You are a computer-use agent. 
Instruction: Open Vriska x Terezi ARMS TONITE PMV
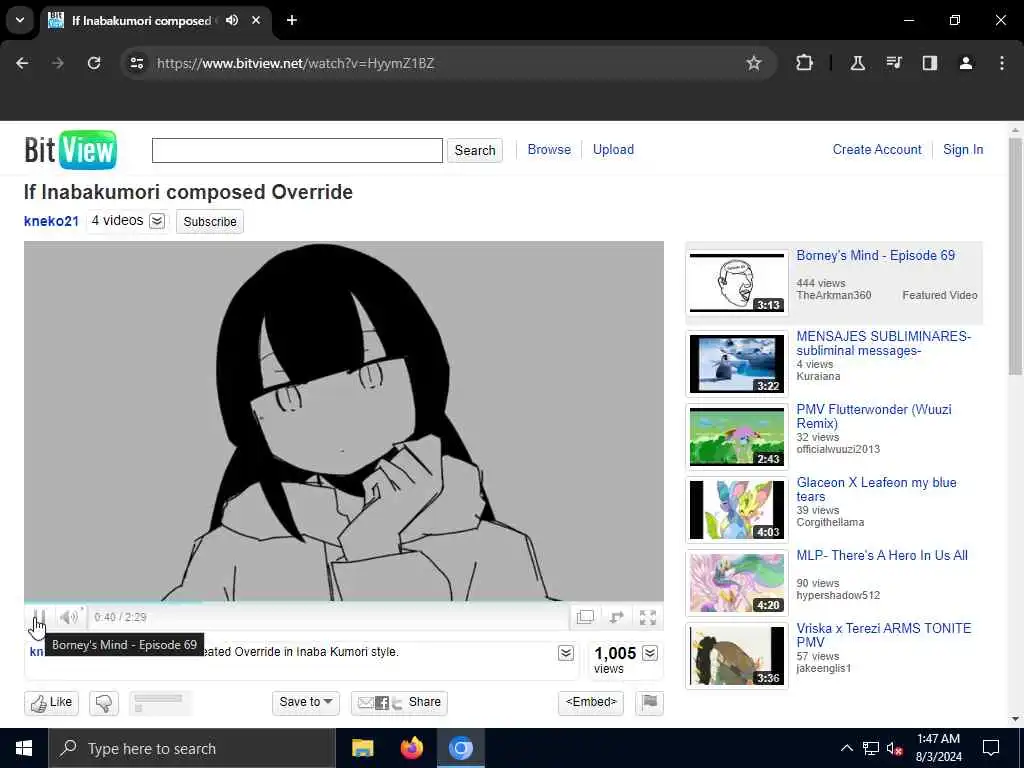pyautogui.click(x=884, y=635)
